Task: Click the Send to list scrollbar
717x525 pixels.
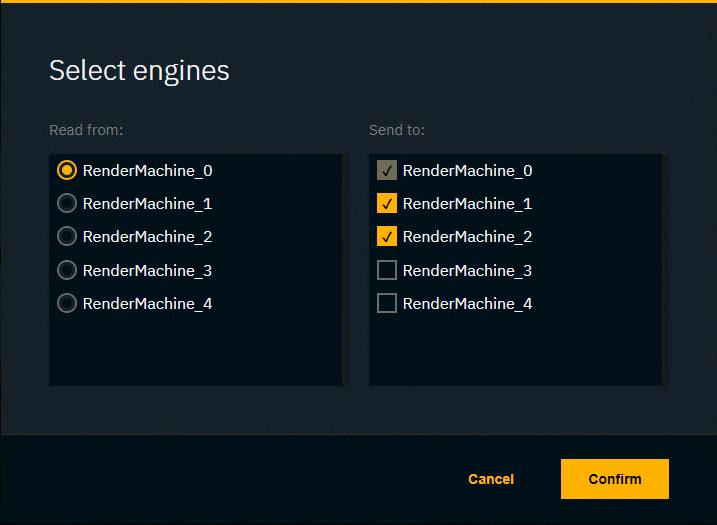Action: pos(665,270)
